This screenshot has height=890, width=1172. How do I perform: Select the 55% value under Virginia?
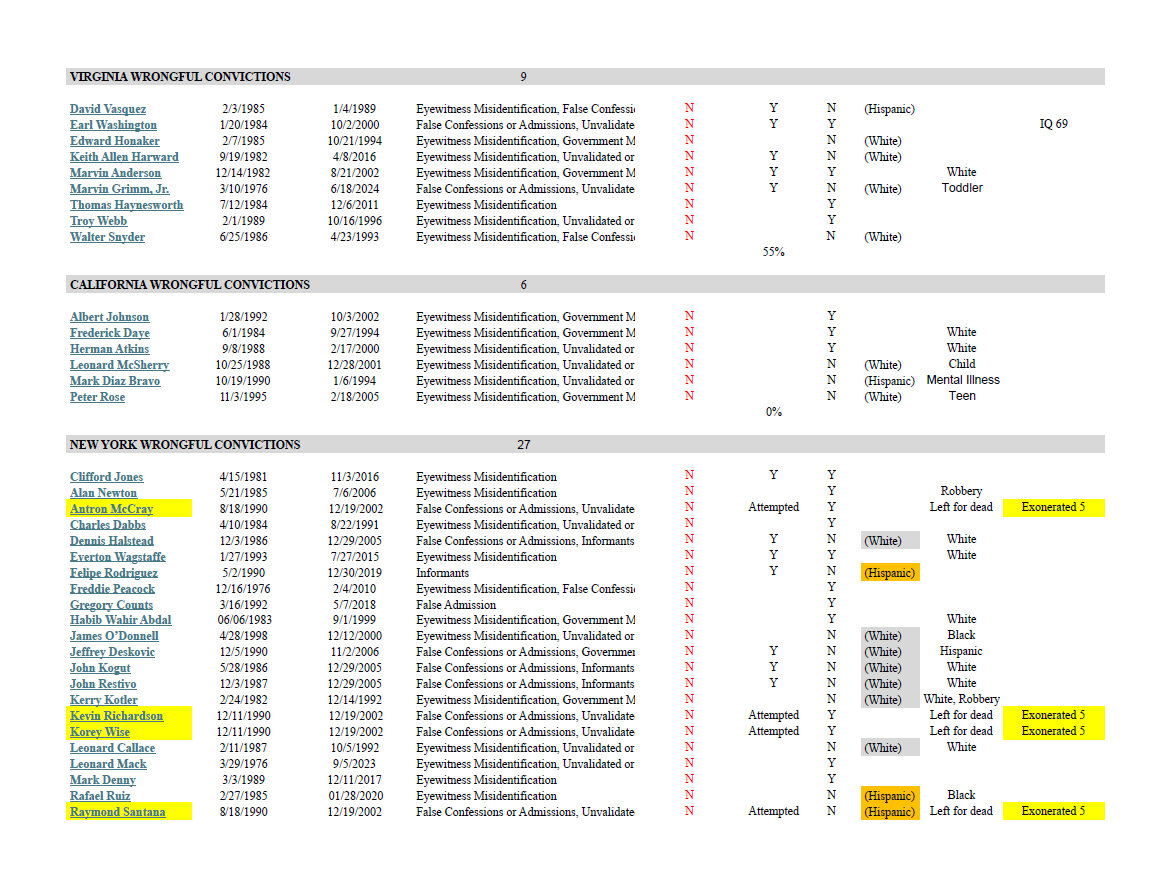[774, 253]
